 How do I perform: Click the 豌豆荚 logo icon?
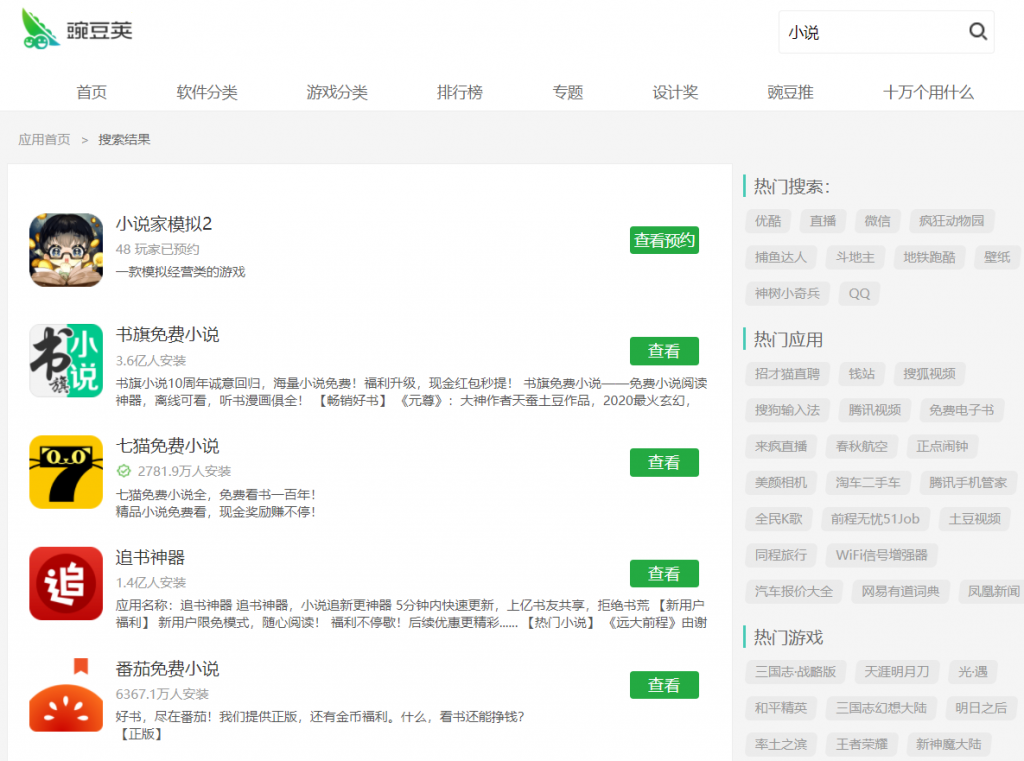[x=40, y=29]
